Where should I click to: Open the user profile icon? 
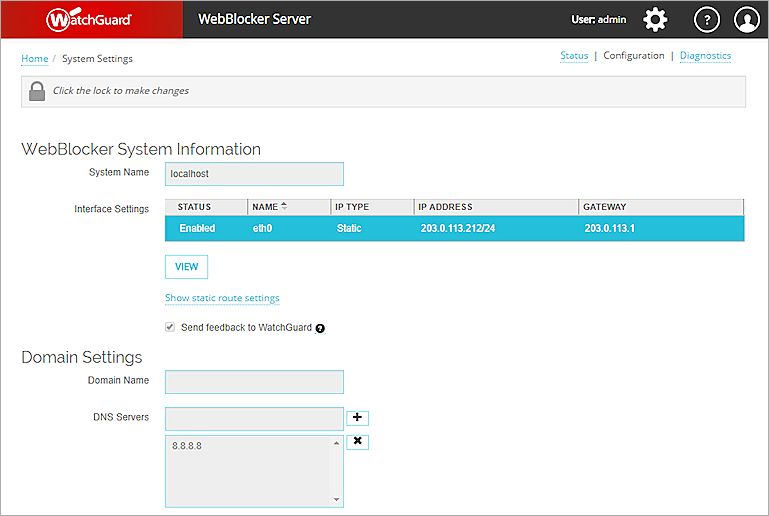click(746, 19)
